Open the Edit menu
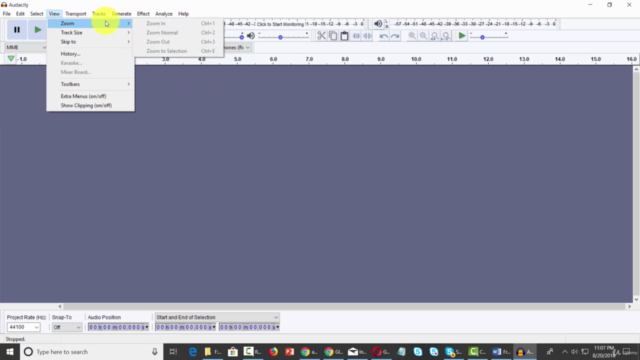 tap(20, 14)
